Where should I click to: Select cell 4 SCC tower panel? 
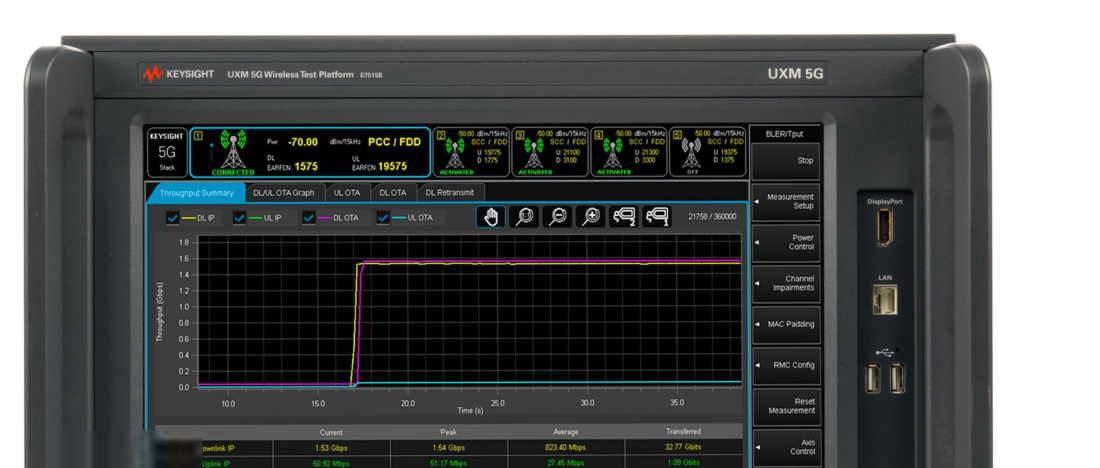pos(629,152)
